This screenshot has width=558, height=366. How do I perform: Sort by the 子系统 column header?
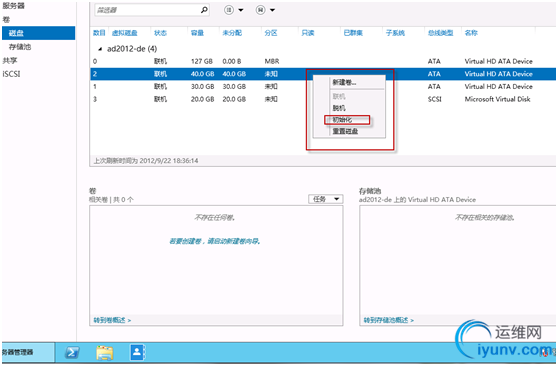[395, 33]
